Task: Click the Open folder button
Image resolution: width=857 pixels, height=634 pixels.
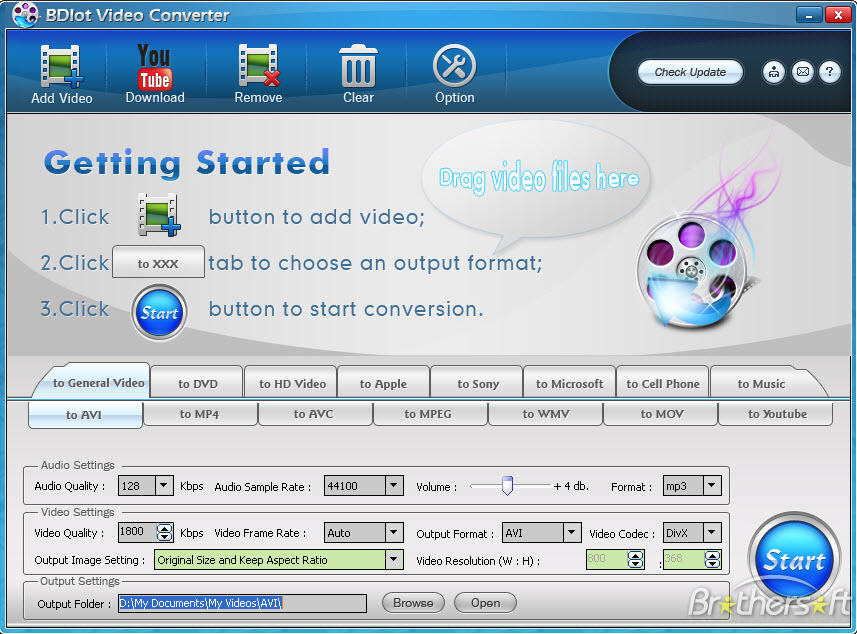Action: coord(485,603)
